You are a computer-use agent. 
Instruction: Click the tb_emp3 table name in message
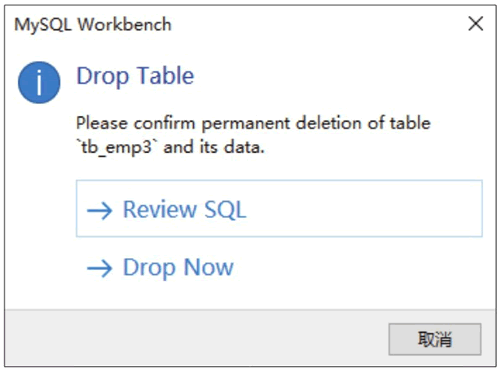point(117,147)
